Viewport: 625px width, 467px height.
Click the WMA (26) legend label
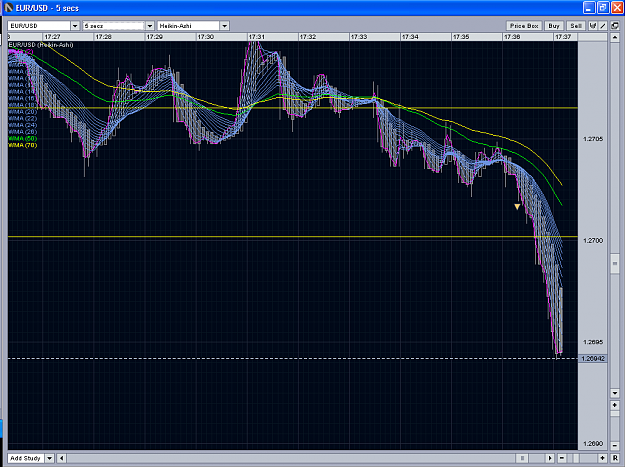coord(23,132)
